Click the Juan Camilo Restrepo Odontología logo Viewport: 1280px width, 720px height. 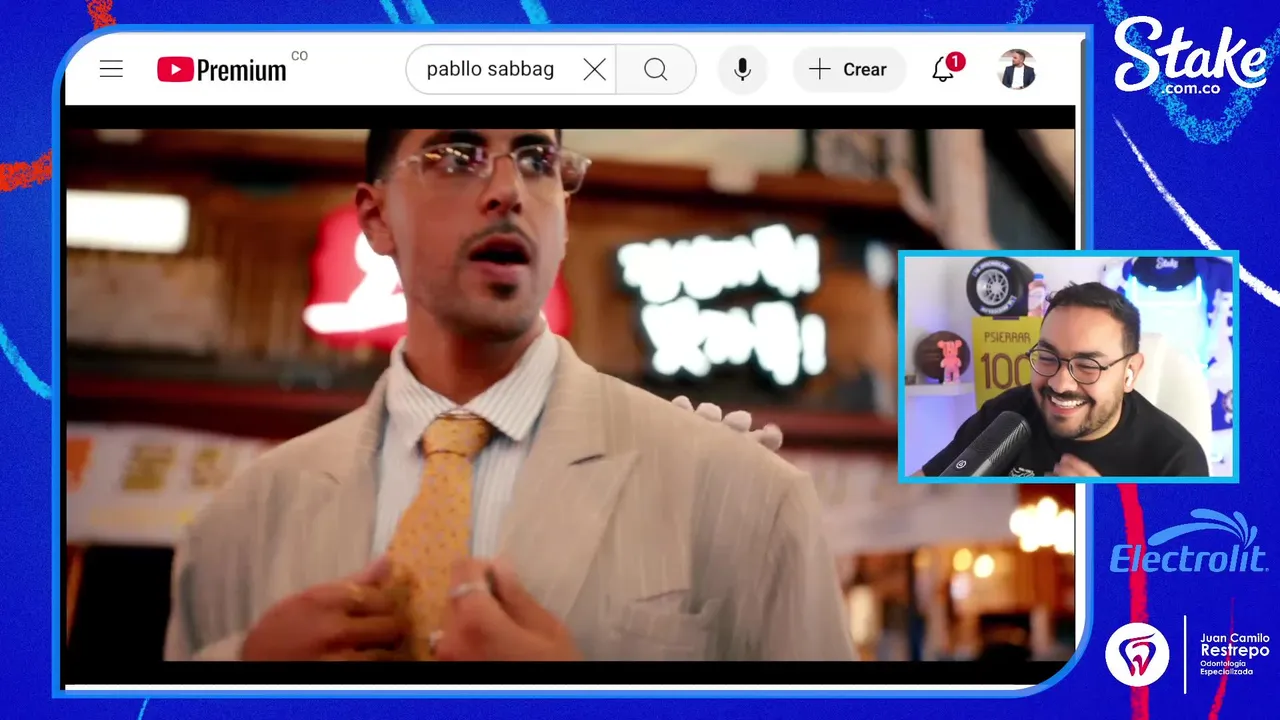1187,653
